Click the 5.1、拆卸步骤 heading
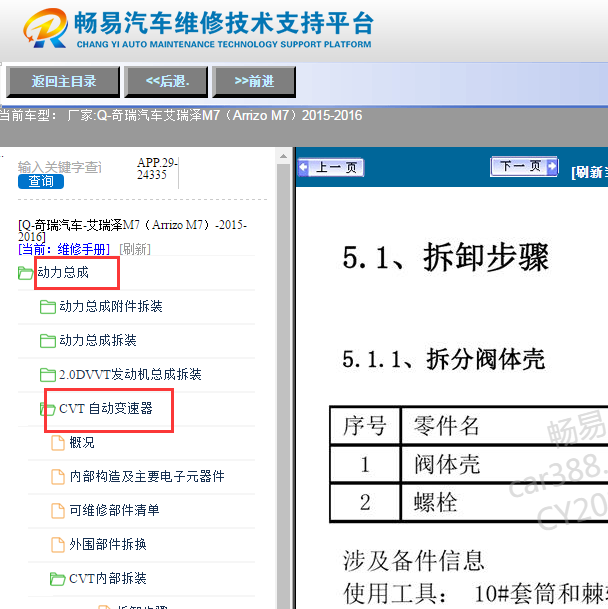Image resolution: width=608 pixels, height=609 pixels. coord(445,258)
